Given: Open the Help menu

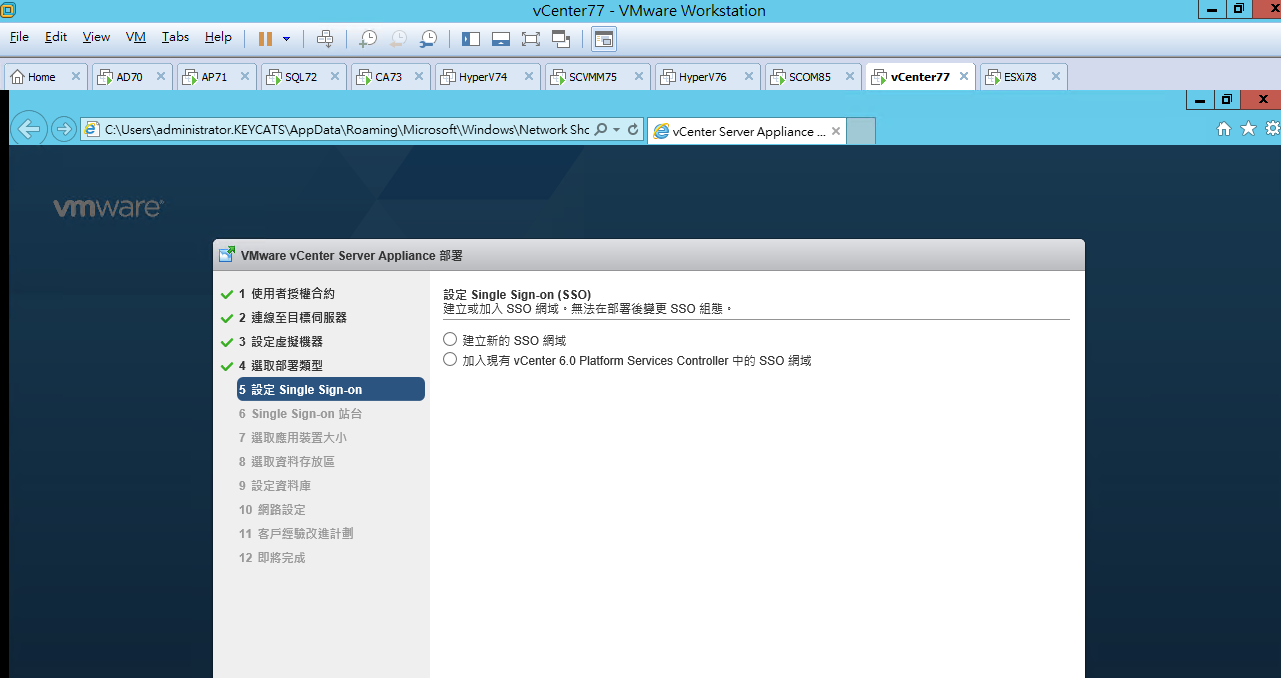Looking at the screenshot, I should pos(218,37).
